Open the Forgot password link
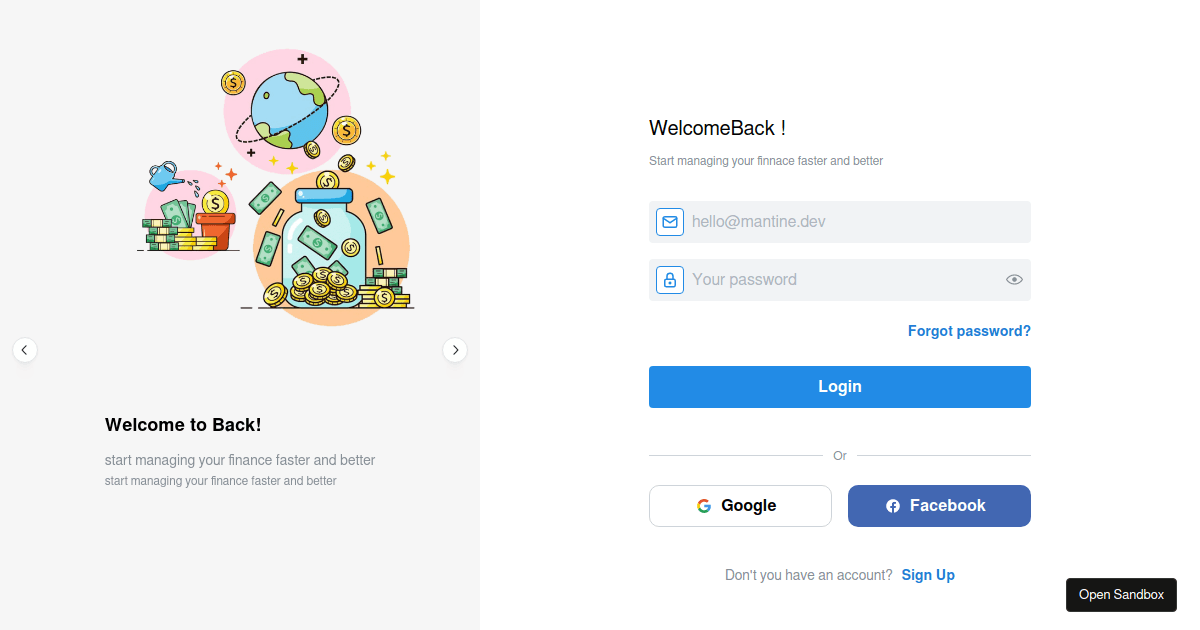 (968, 330)
